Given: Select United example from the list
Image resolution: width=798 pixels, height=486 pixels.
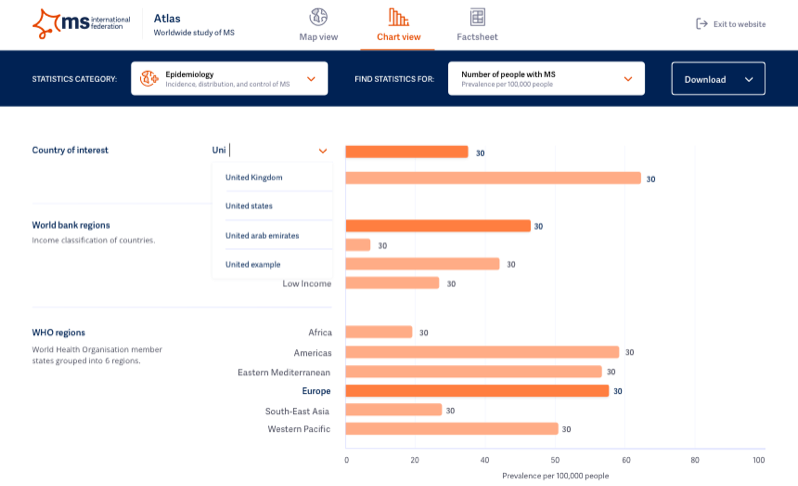Looking at the screenshot, I should coord(252,264).
